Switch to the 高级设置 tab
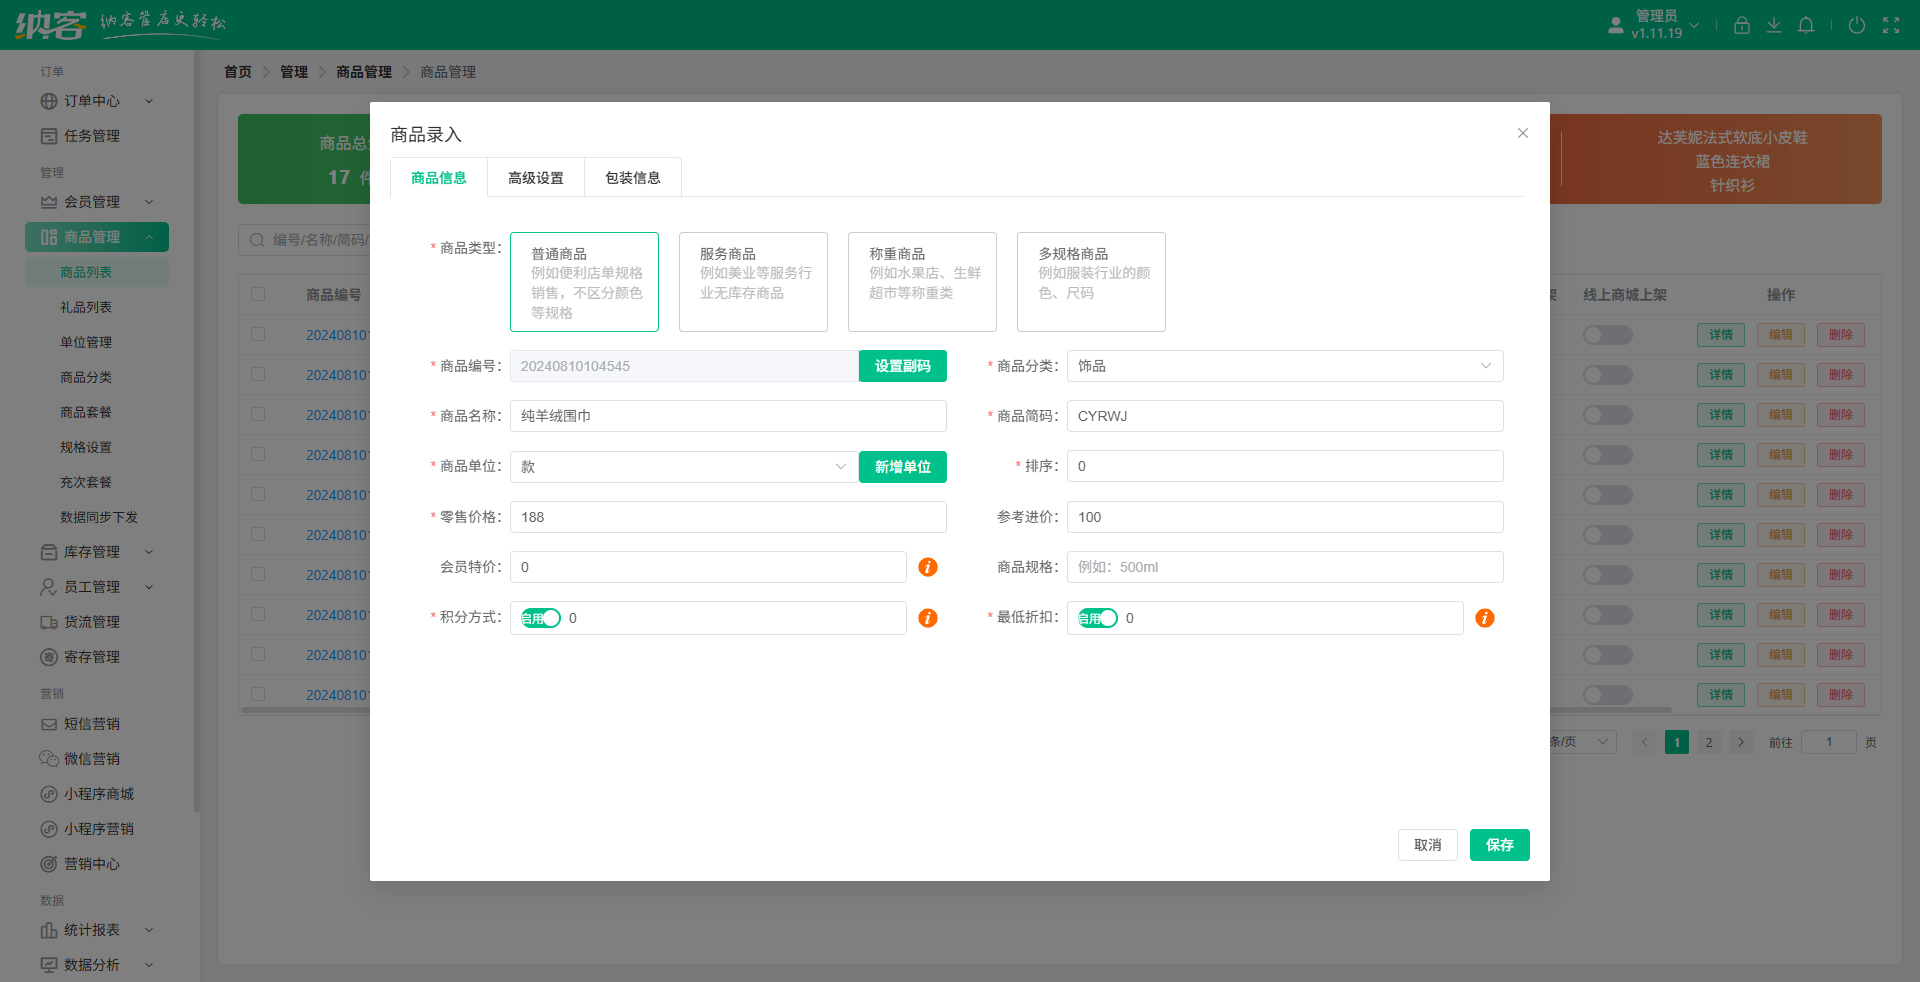The height and width of the screenshot is (982, 1920). pos(535,177)
